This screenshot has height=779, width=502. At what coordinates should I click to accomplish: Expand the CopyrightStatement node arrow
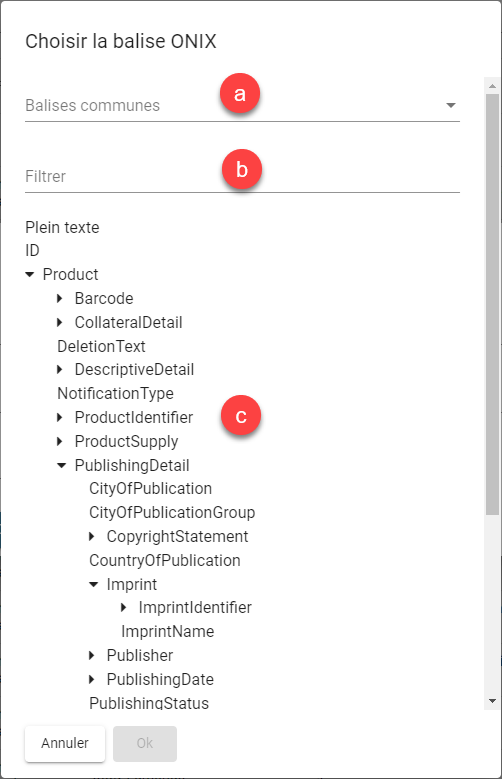coord(92,537)
